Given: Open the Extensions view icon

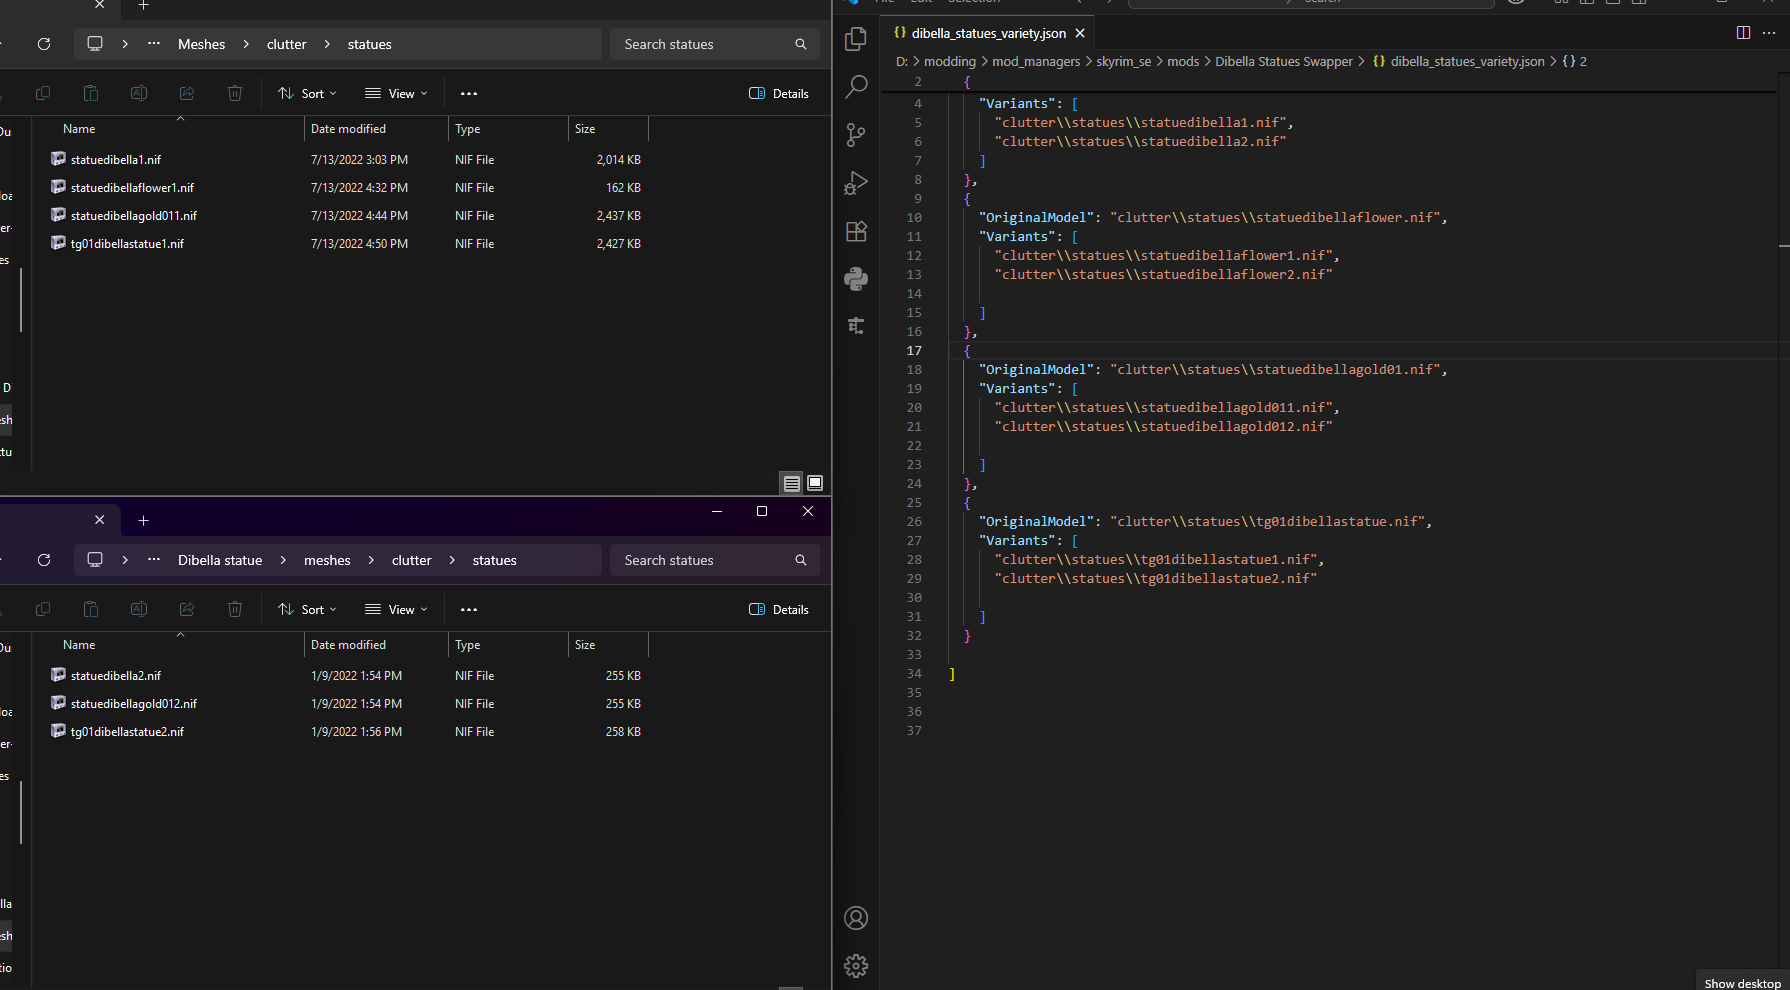Looking at the screenshot, I should pyautogui.click(x=856, y=231).
